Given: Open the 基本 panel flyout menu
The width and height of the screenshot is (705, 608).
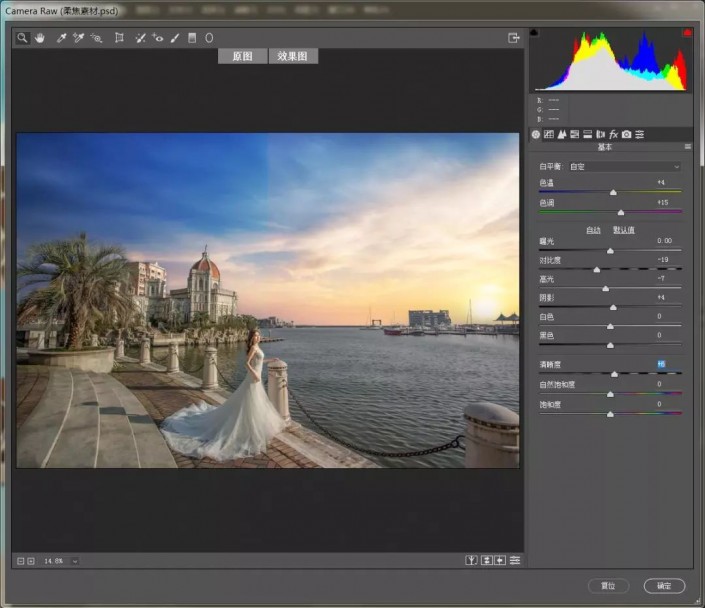Looking at the screenshot, I should [687, 147].
